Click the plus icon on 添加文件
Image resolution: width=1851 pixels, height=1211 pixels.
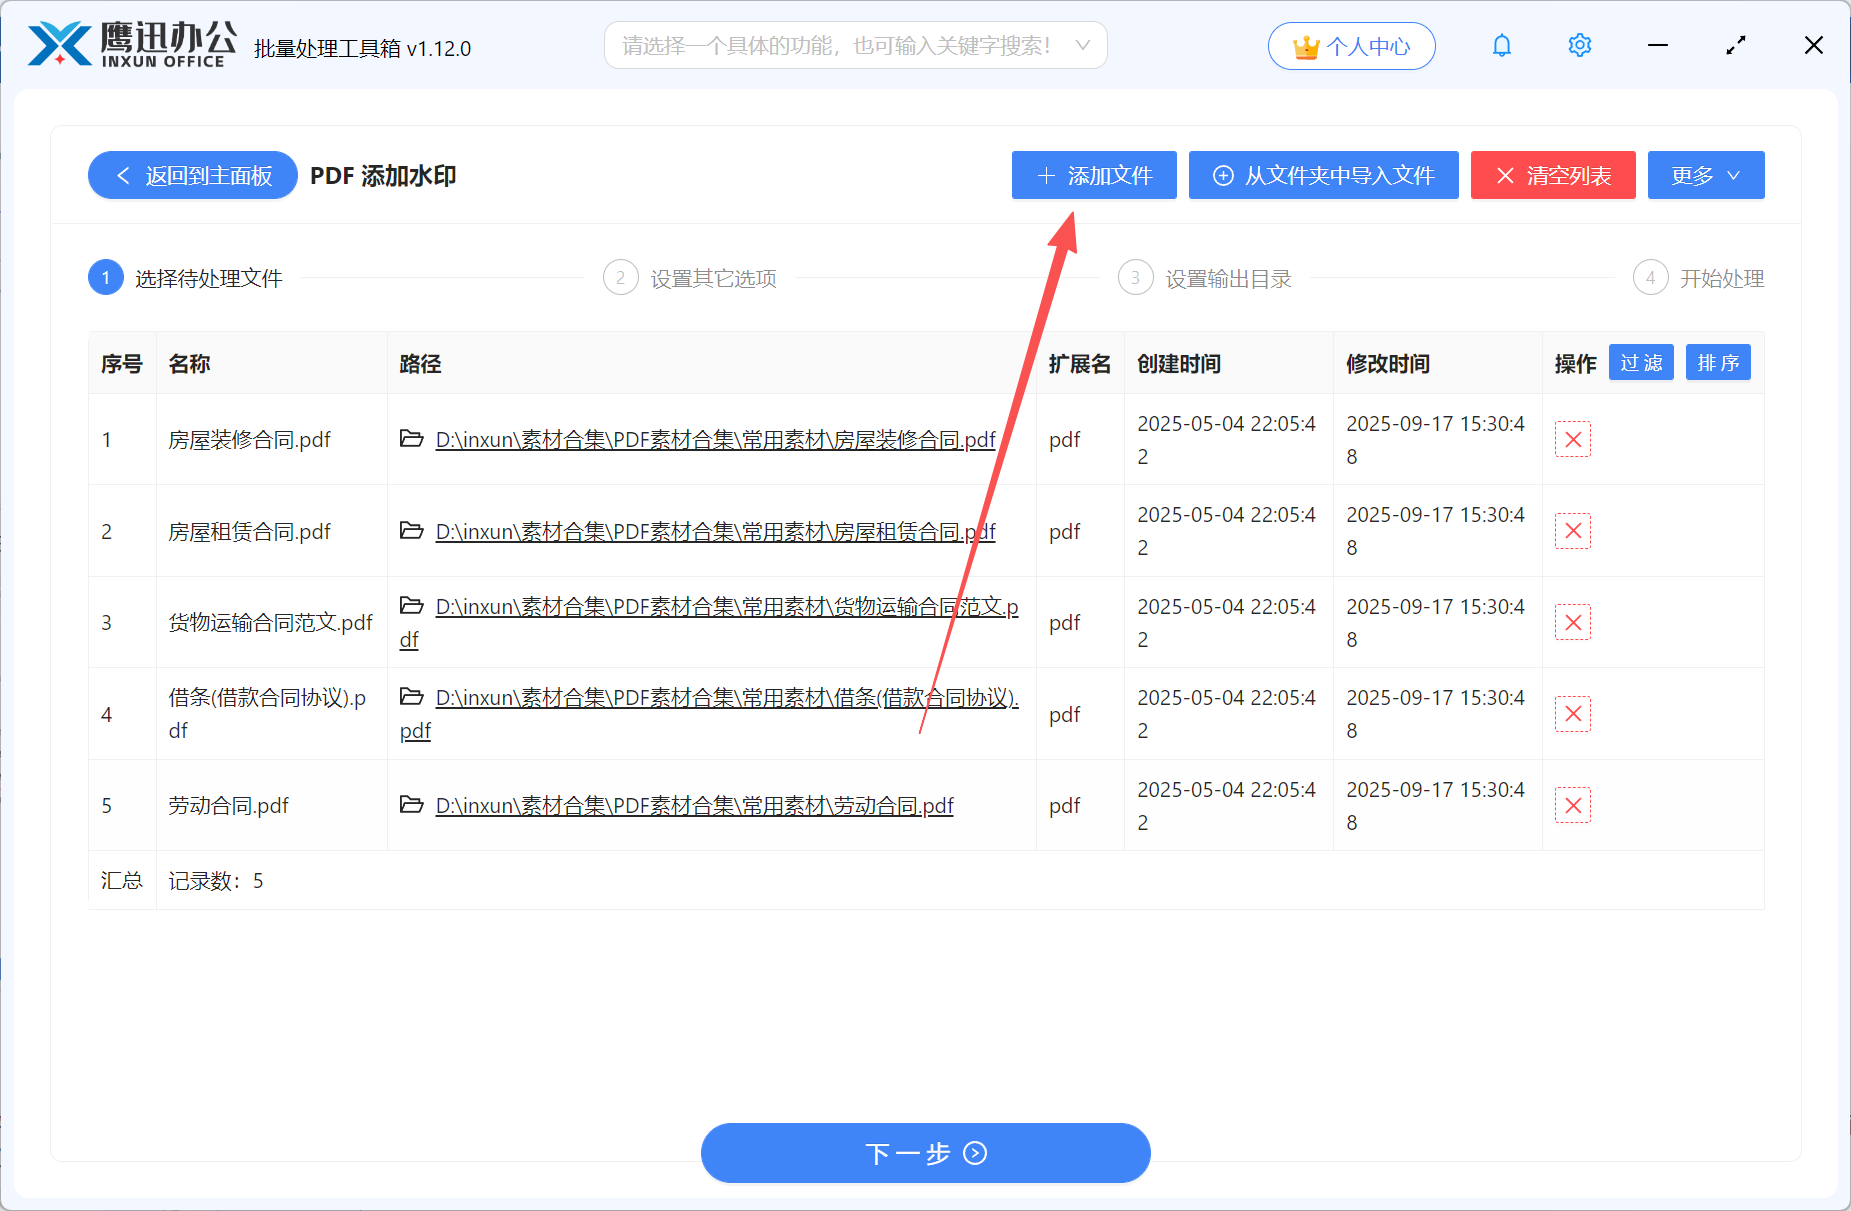[1046, 175]
